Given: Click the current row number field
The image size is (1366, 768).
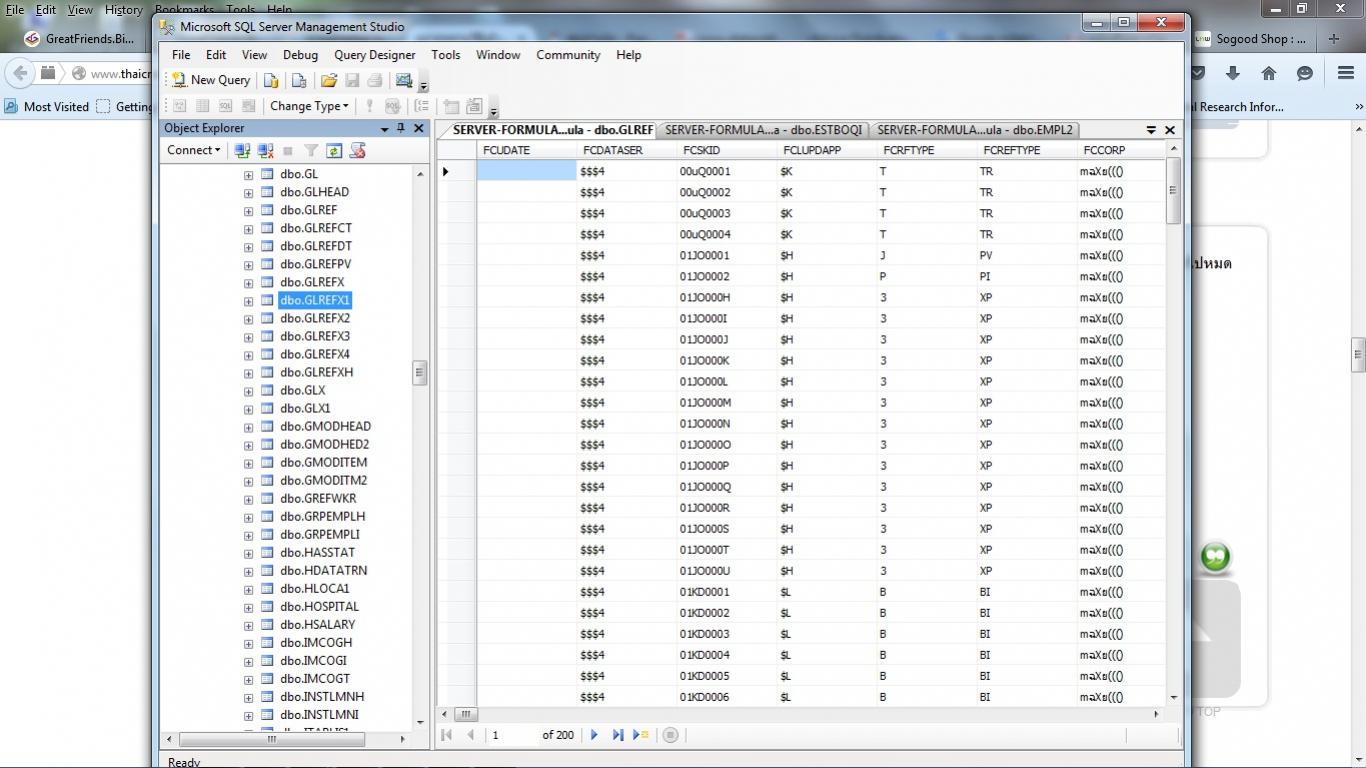Looking at the screenshot, I should [x=512, y=735].
